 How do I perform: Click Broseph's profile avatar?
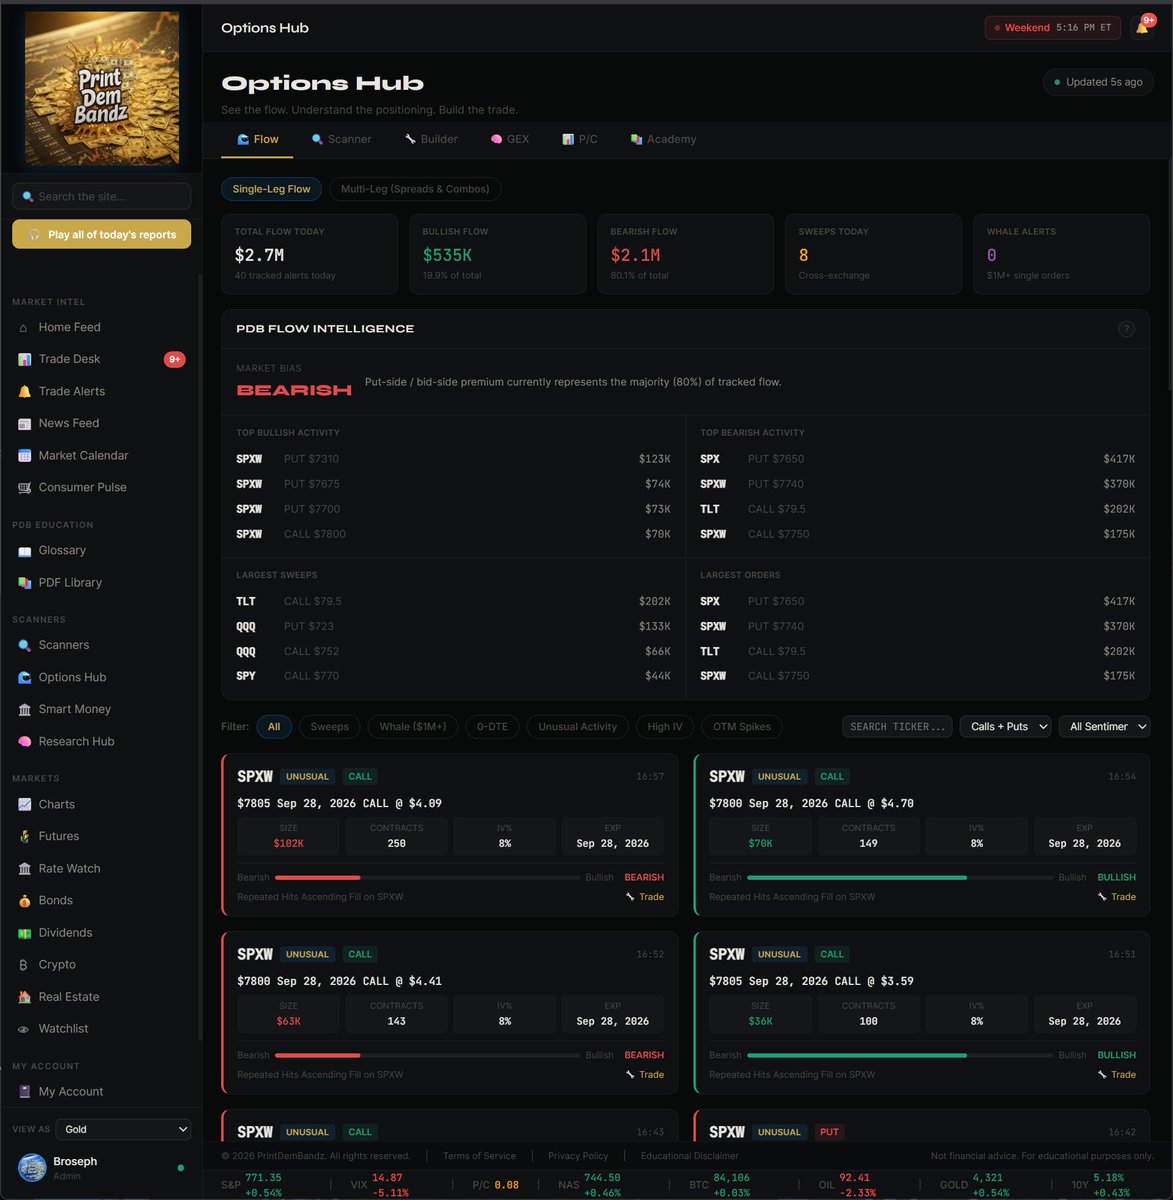32,1167
